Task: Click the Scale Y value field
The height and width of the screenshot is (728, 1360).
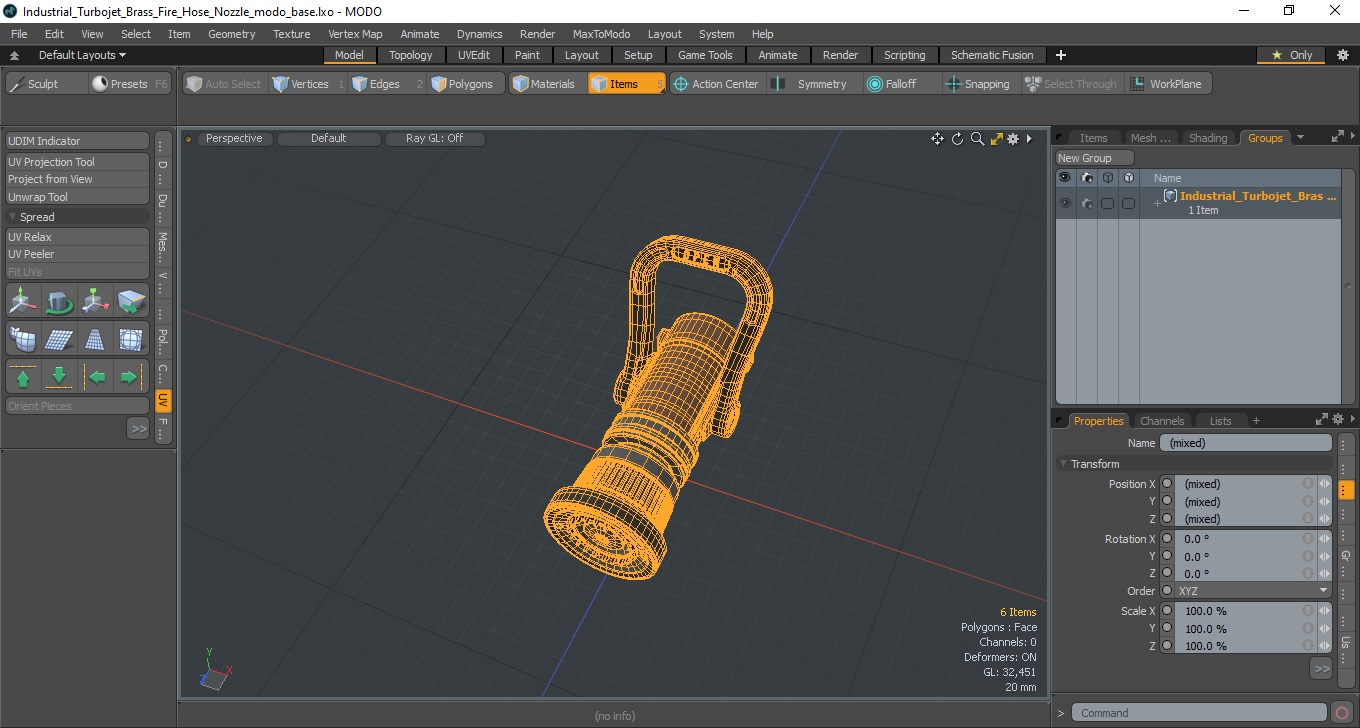Action: pyautogui.click(x=1240, y=629)
